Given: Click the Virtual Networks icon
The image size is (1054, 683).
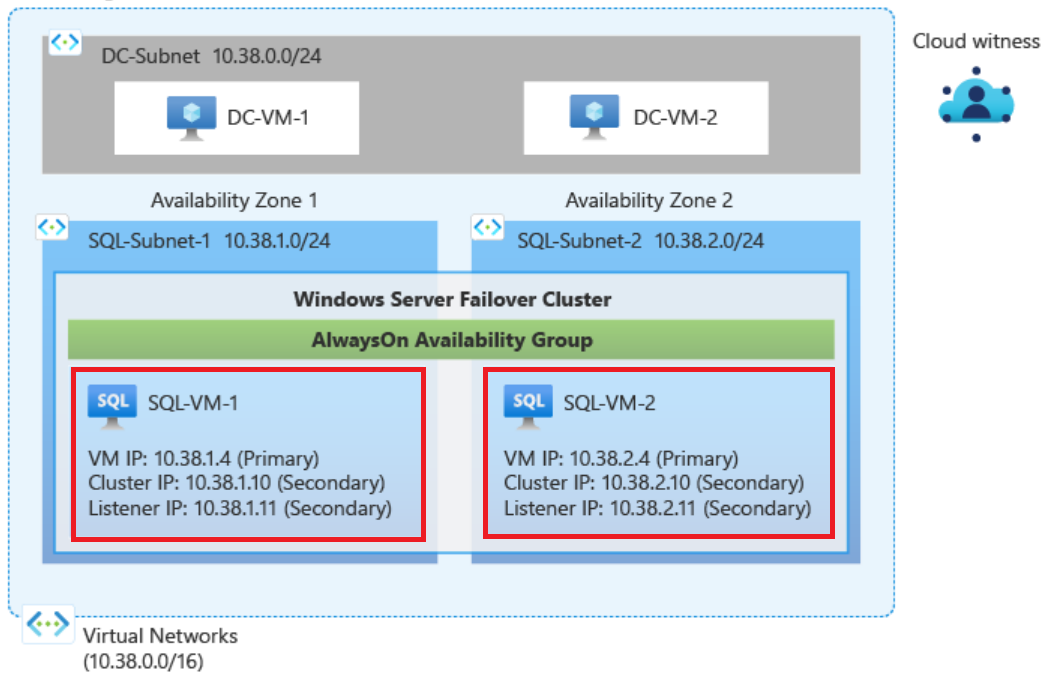Looking at the screenshot, I should (48, 624).
